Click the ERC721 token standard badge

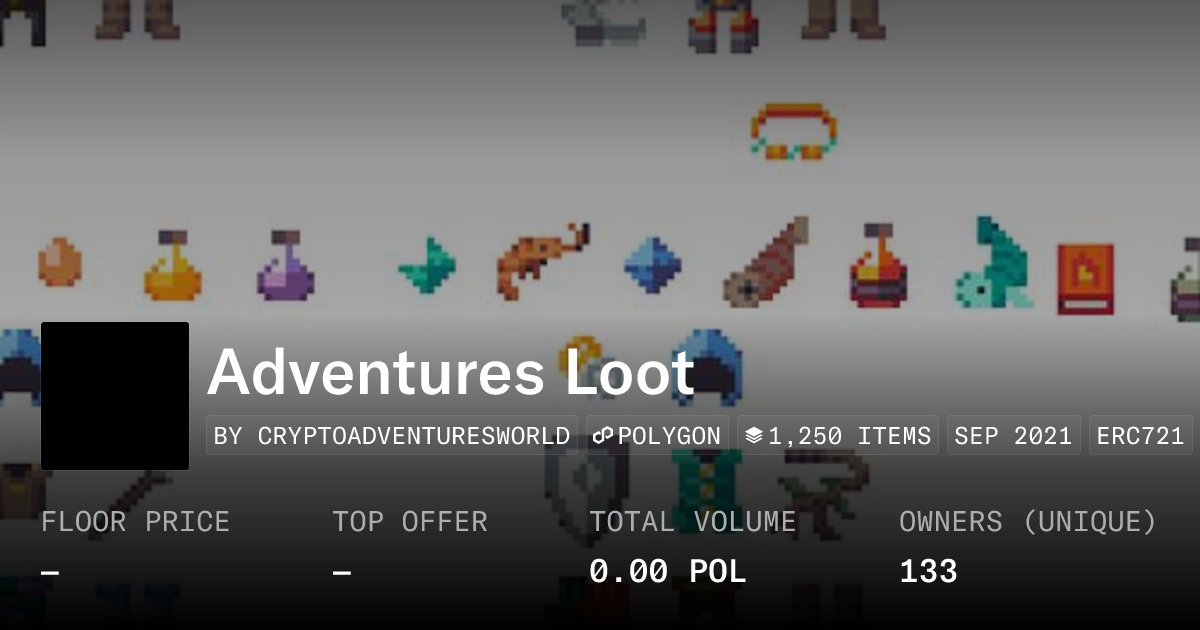click(x=1141, y=436)
